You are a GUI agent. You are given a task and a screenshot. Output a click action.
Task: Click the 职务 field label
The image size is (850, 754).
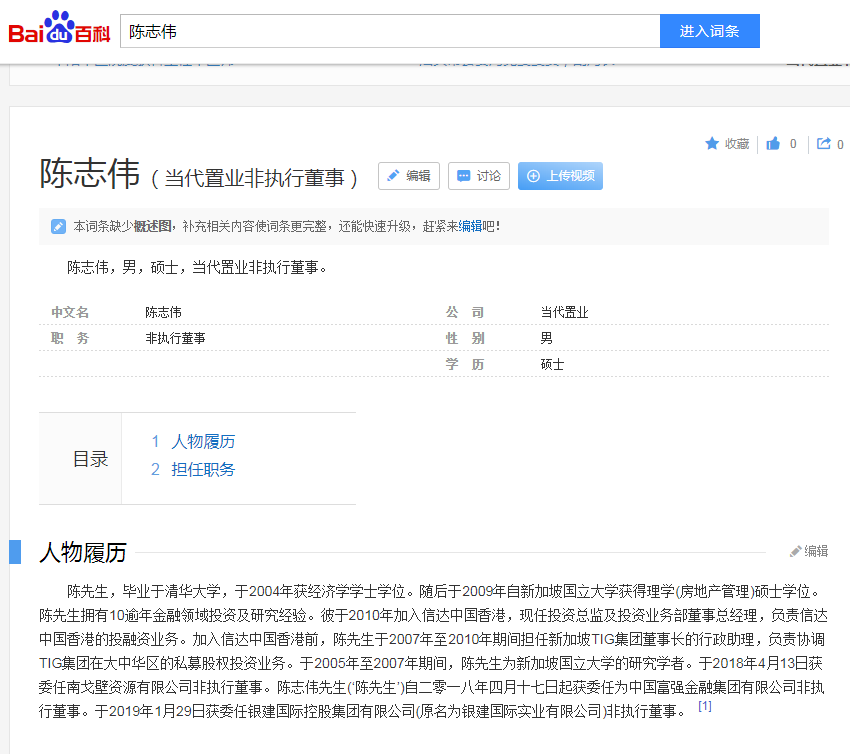[70, 338]
